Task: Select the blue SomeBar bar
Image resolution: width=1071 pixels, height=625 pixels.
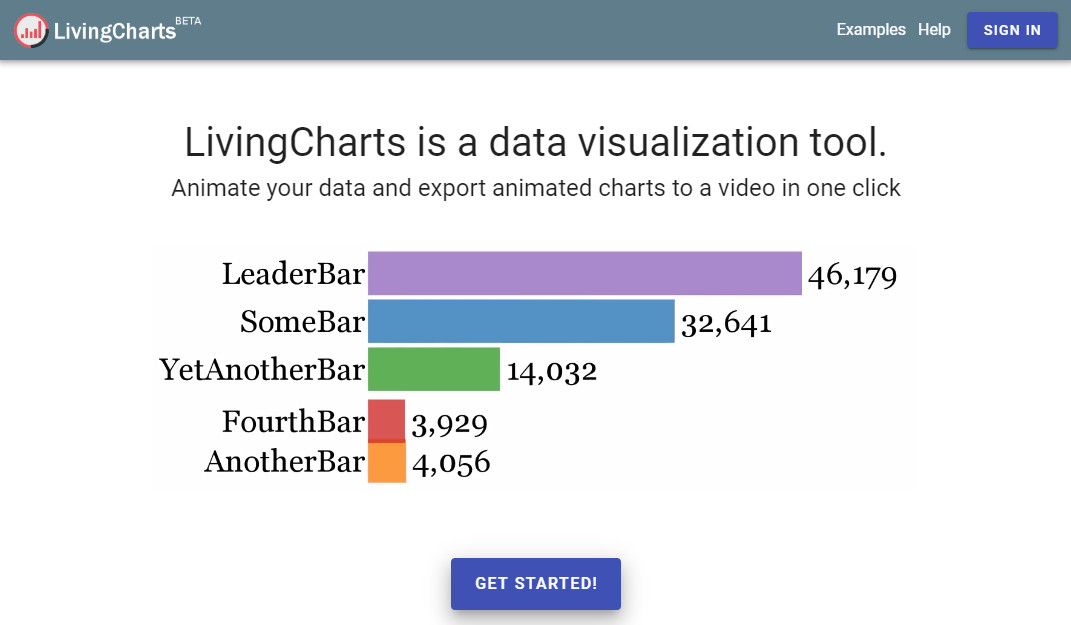Action: (x=521, y=321)
